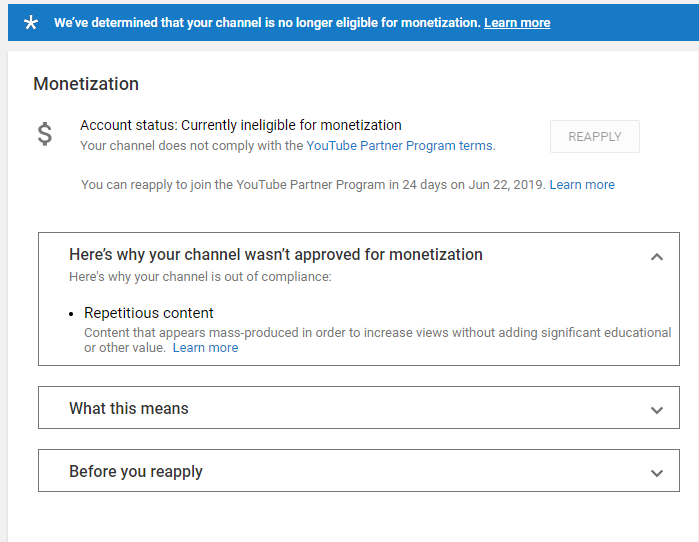Click the no longer eligible banner message
This screenshot has width=699, height=542.
267,23
